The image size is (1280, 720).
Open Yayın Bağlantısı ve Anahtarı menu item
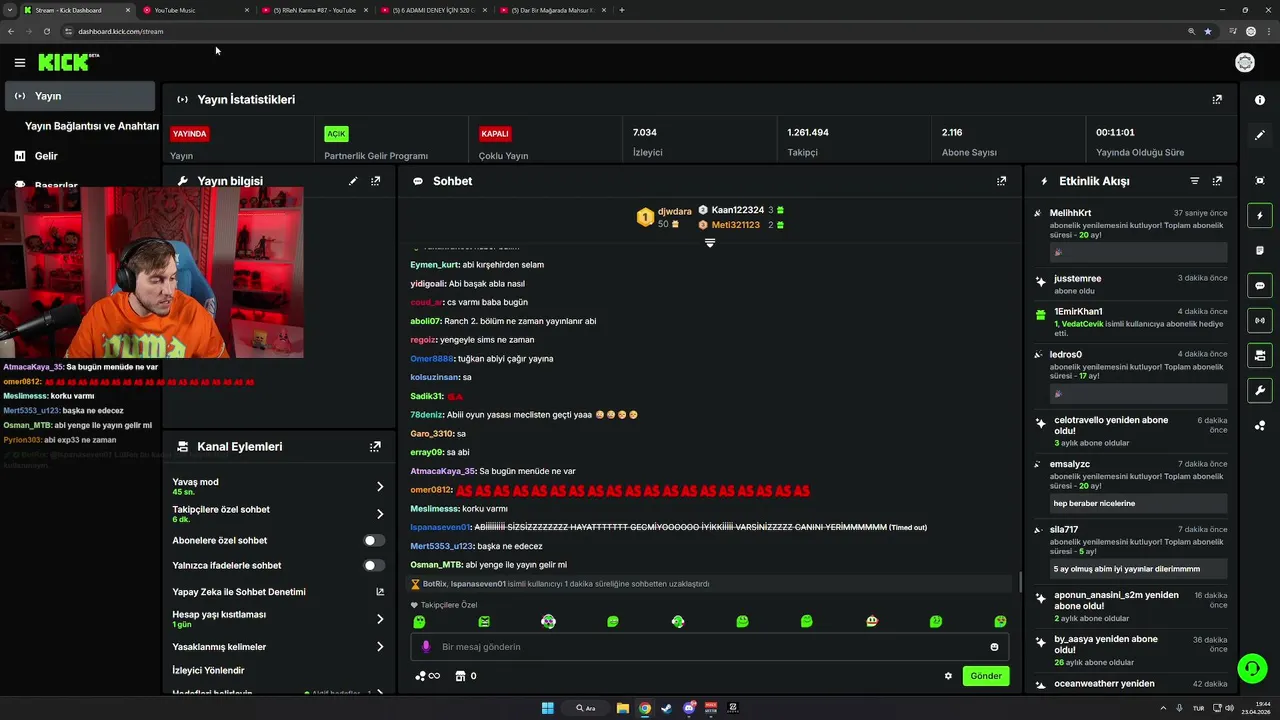tap(91, 126)
